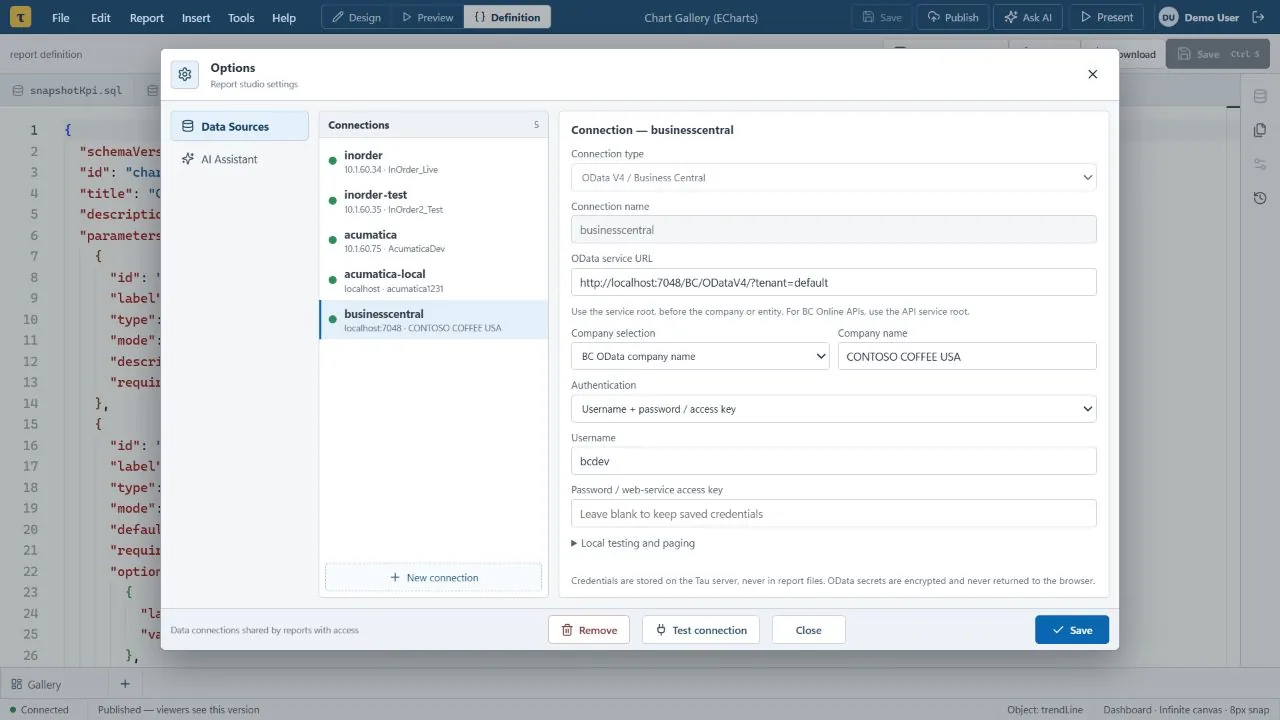1280x720 pixels.
Task: Select the acumatica-local connection
Action: click(433, 281)
